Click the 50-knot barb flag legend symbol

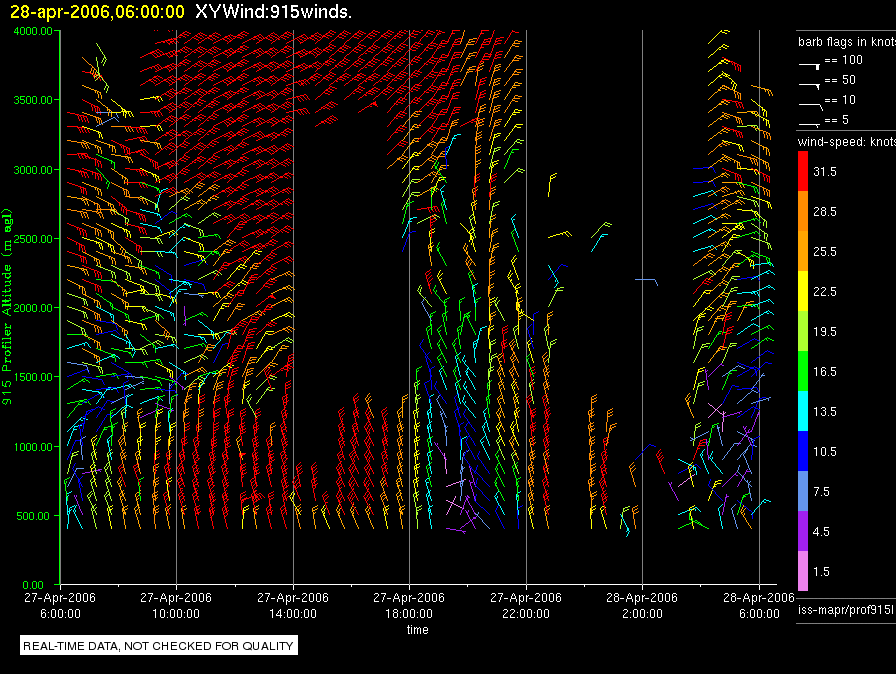pyautogui.click(x=810, y=86)
